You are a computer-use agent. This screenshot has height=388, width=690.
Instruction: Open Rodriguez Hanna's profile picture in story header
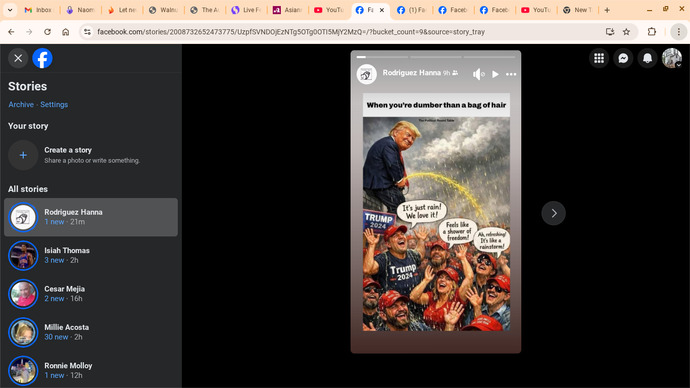coord(367,74)
